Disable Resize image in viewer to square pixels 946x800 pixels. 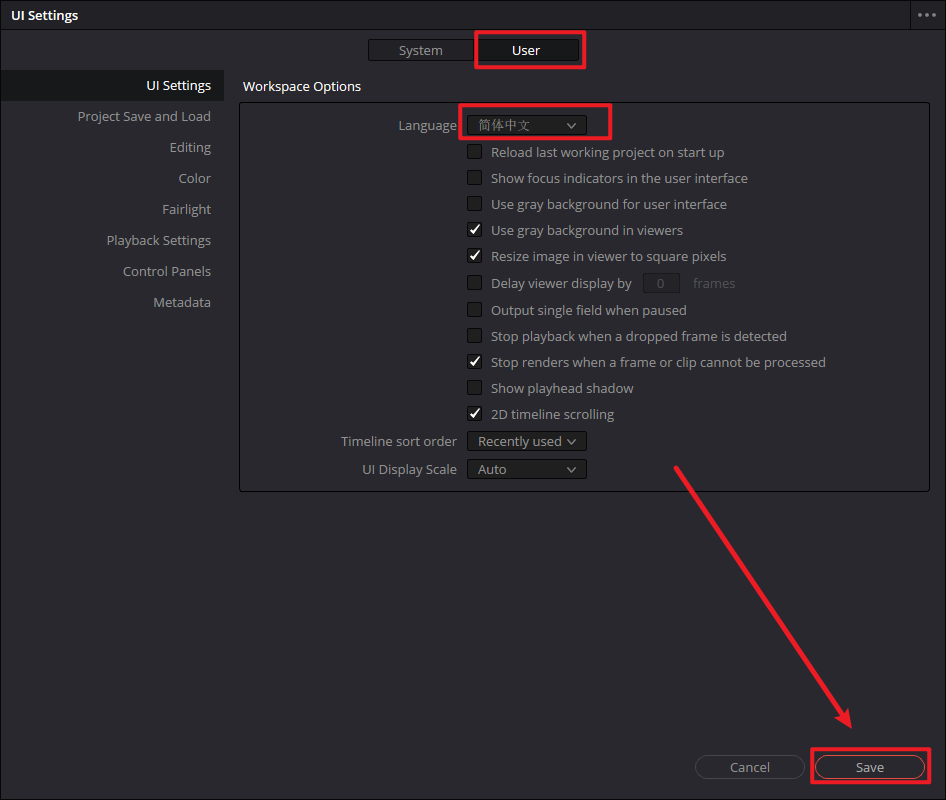475,256
